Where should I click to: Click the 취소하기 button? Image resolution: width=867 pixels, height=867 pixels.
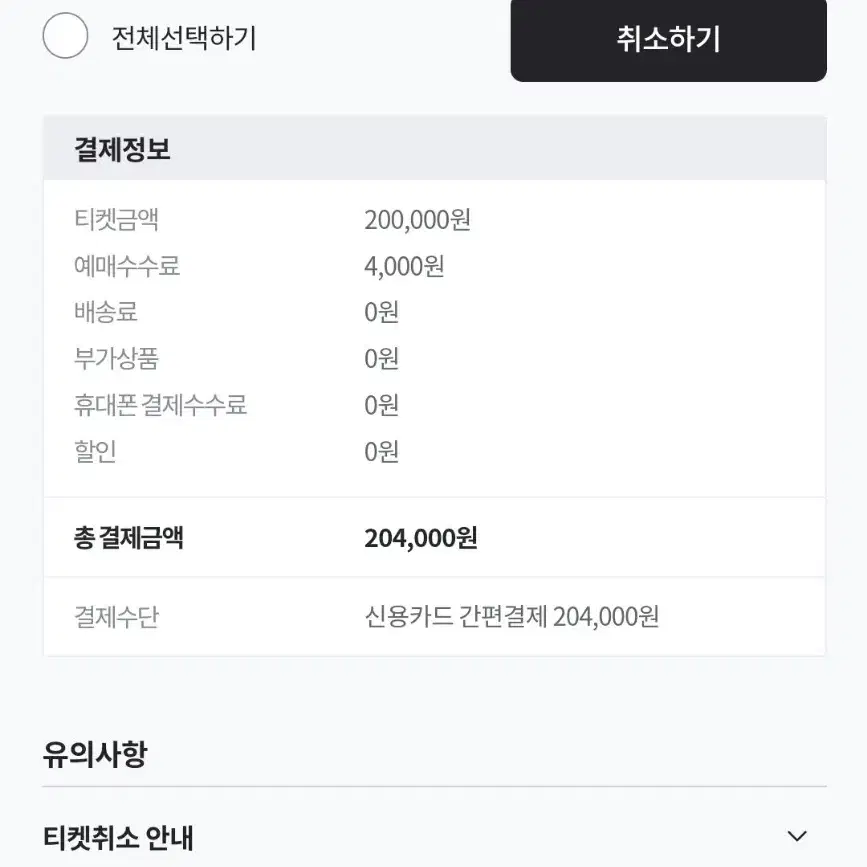668,39
